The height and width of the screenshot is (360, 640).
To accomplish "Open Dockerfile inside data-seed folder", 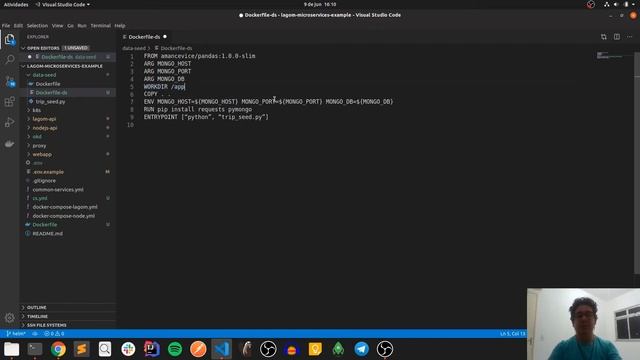I will click(x=48, y=84).
